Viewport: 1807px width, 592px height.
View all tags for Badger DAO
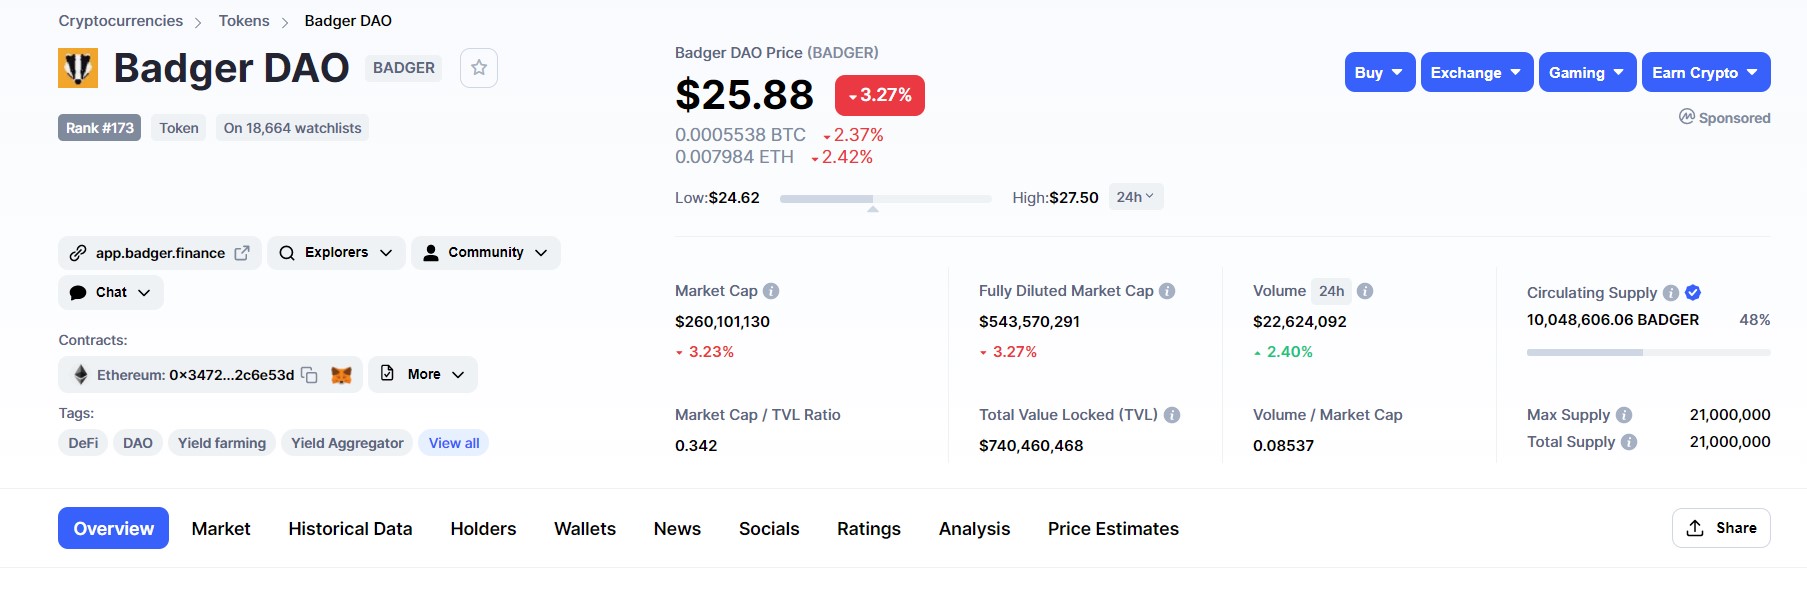click(x=453, y=442)
